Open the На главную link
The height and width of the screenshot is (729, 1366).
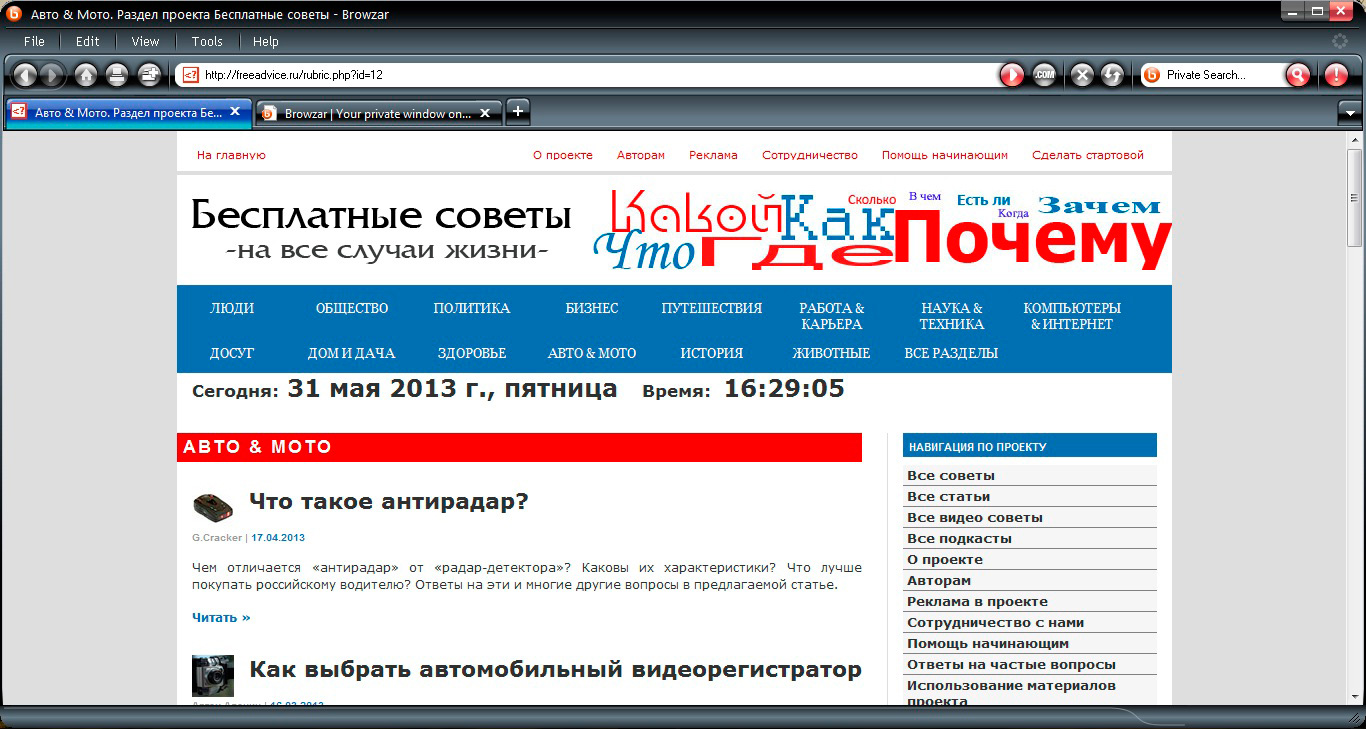[231, 155]
